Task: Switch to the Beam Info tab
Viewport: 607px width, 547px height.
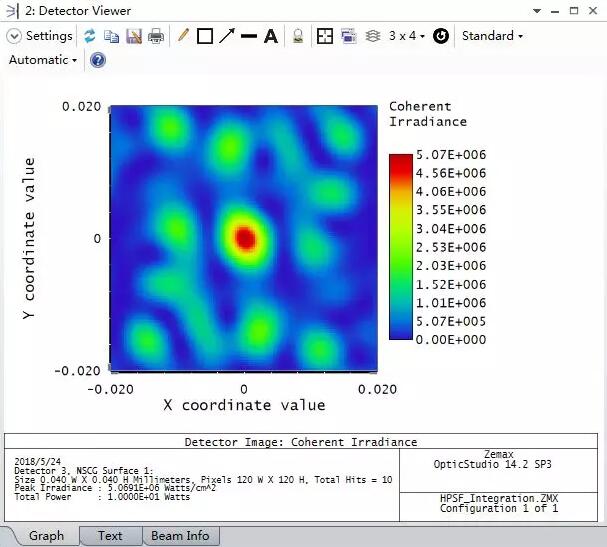Action: point(180,536)
